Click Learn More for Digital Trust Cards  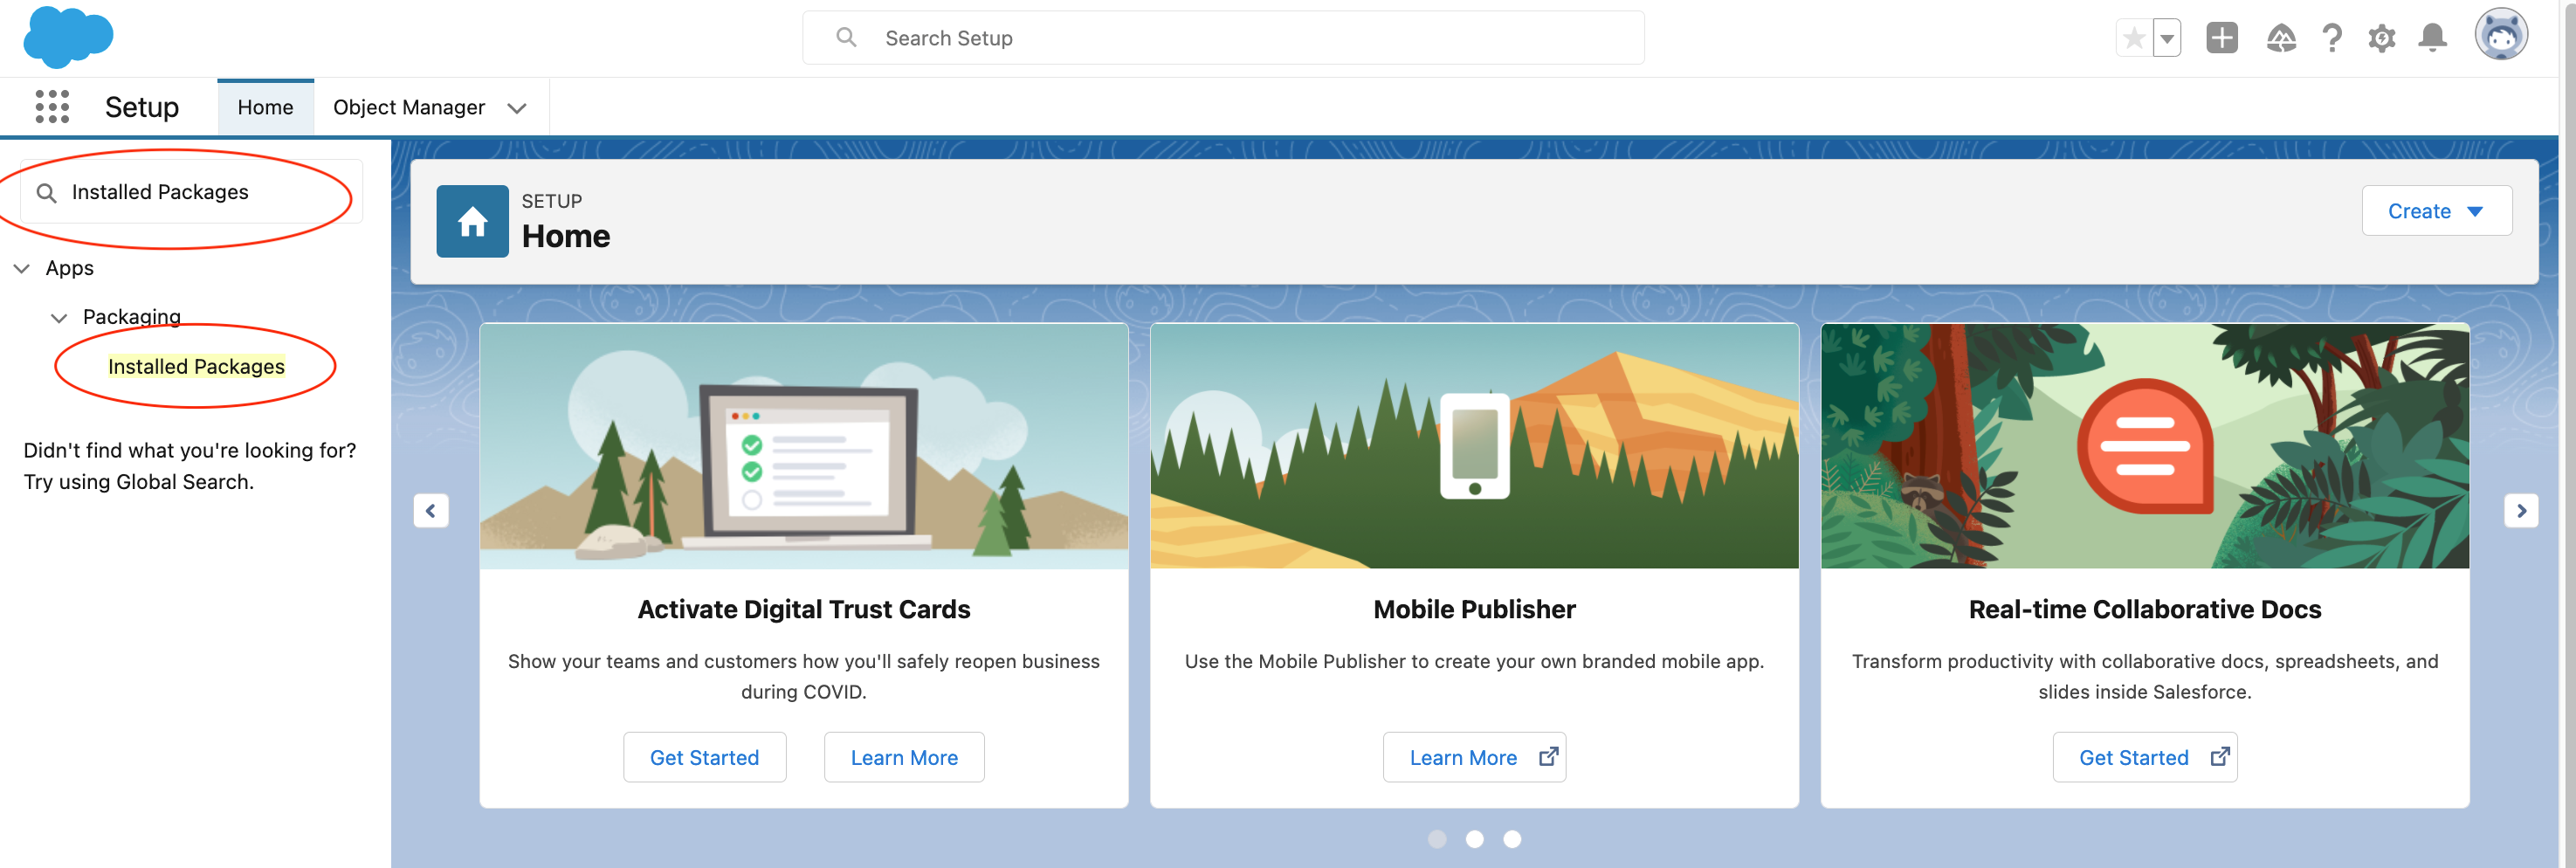point(904,758)
